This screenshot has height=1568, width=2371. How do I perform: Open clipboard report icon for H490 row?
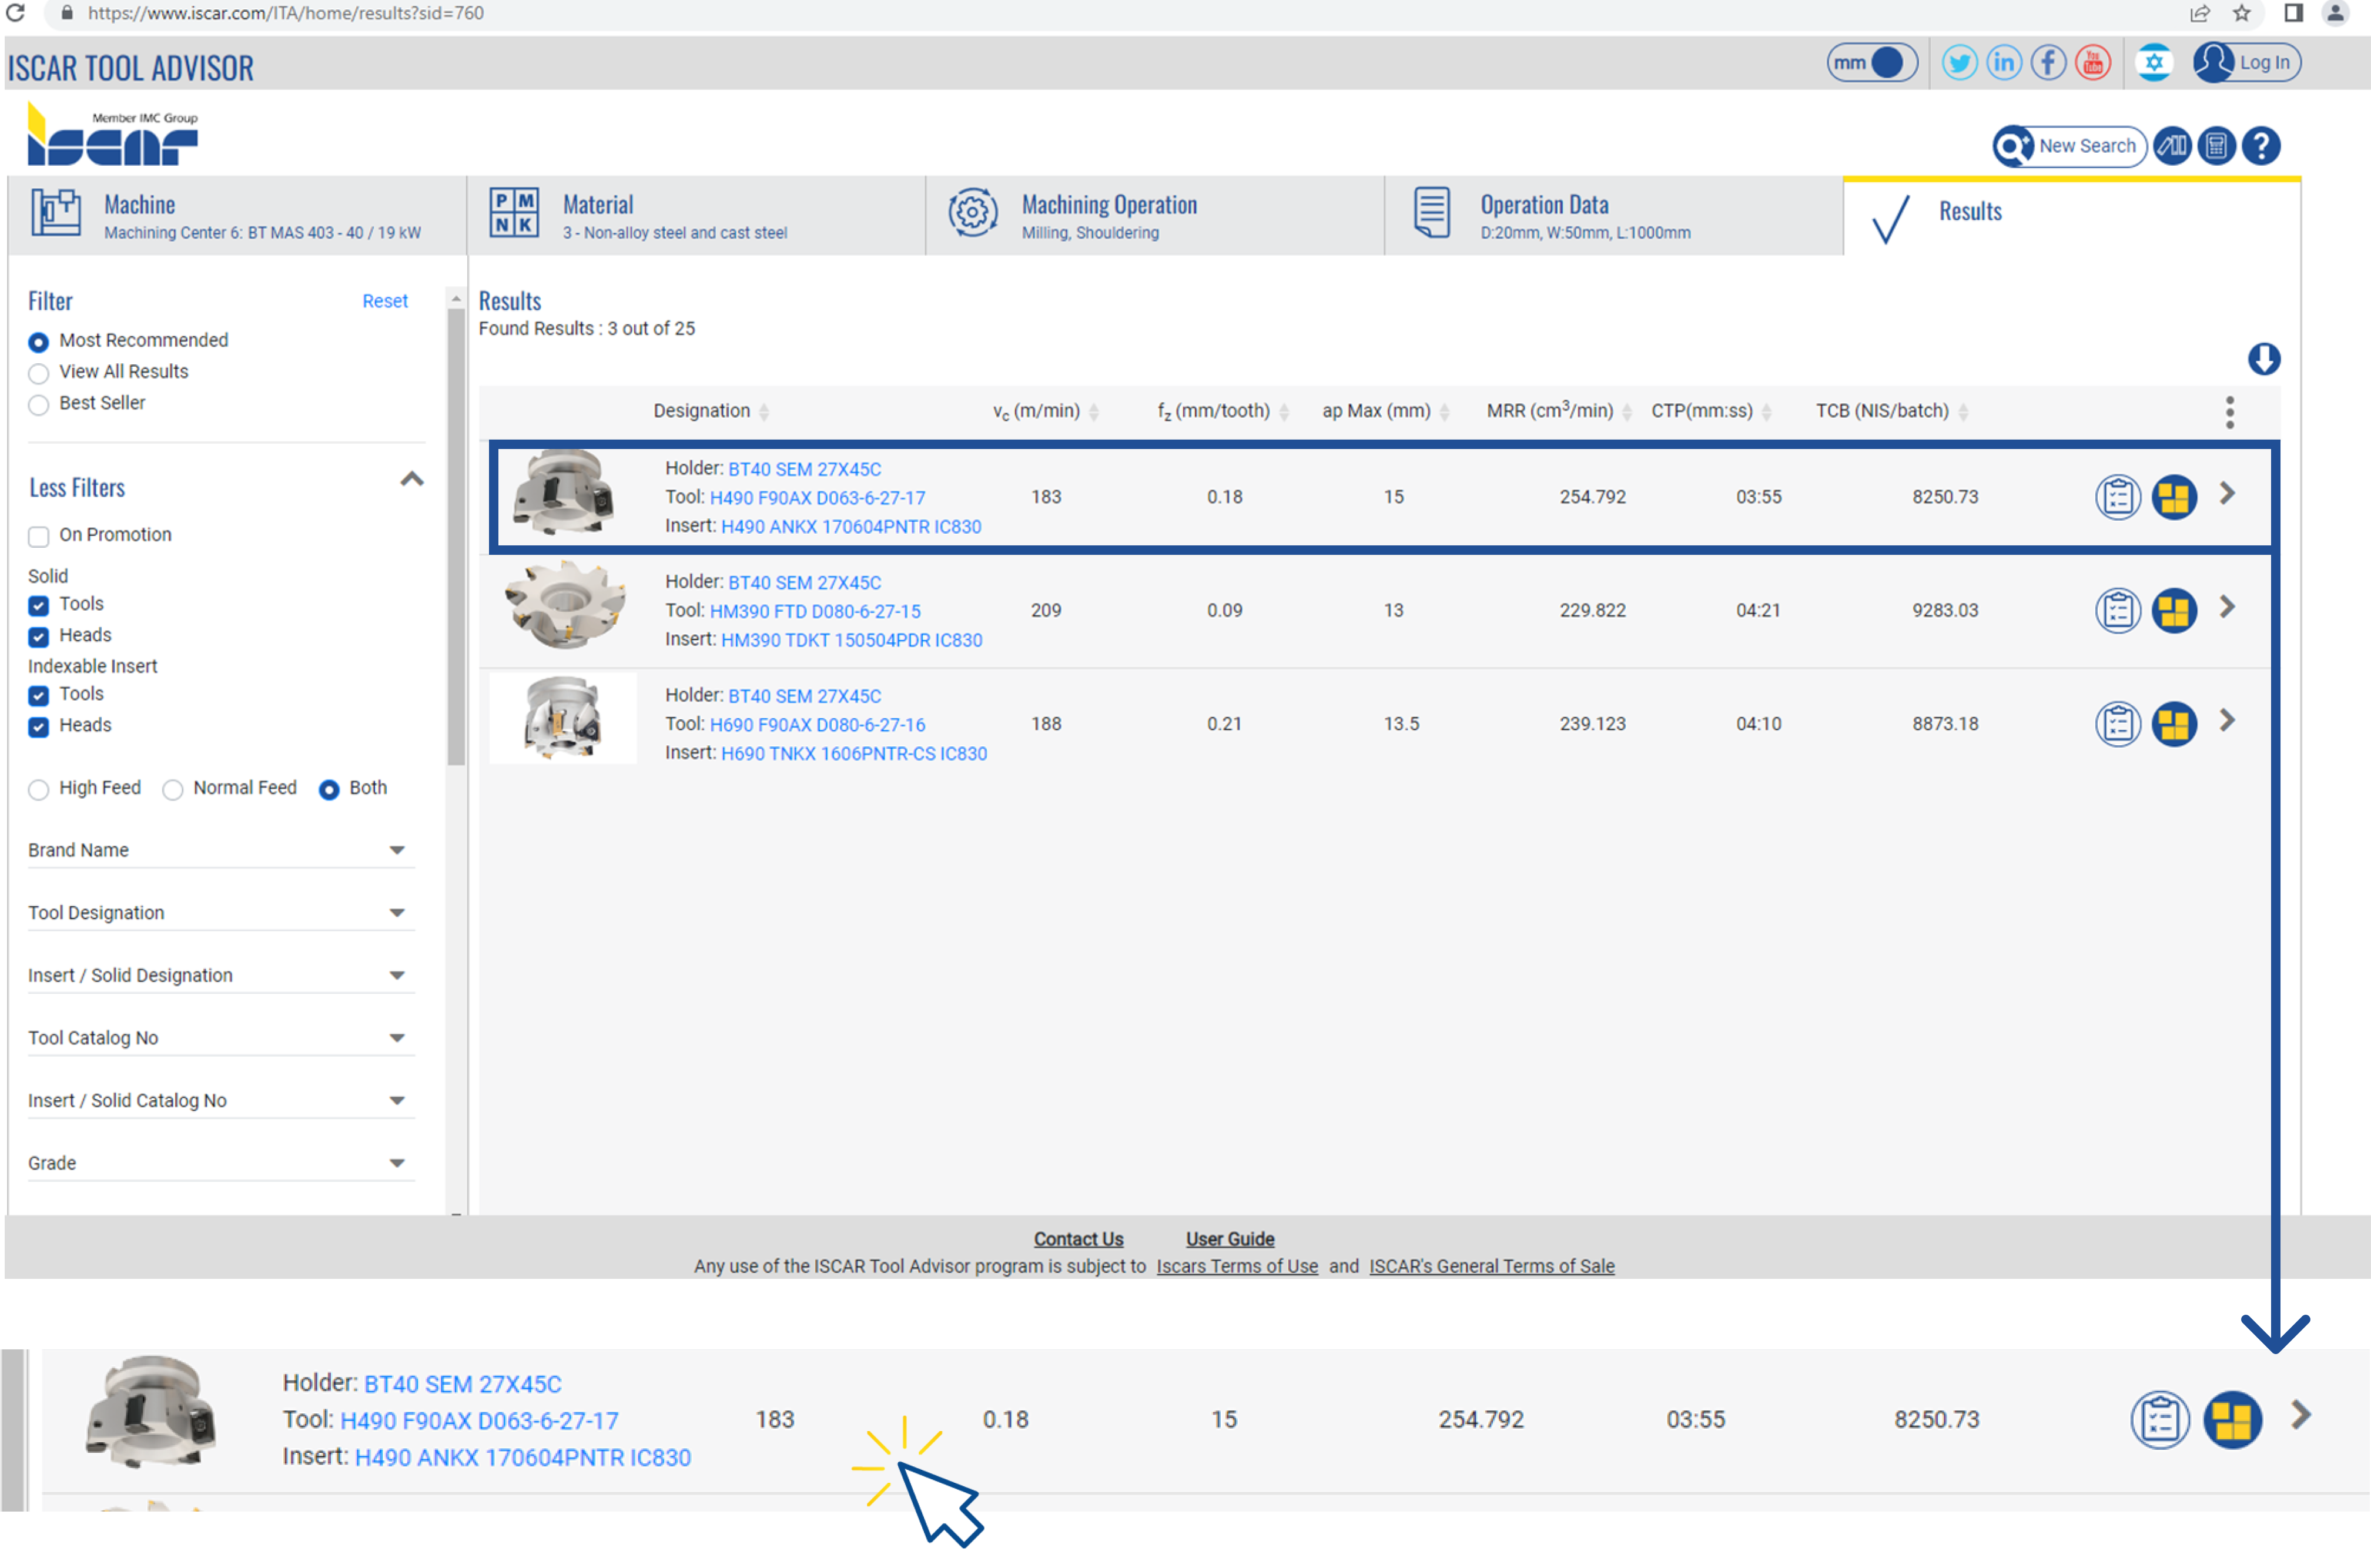[x=2117, y=497]
